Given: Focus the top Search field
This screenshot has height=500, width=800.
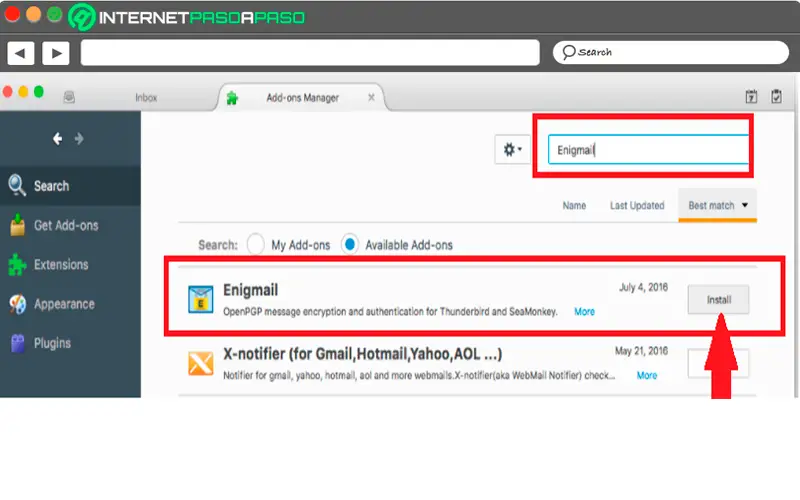Looking at the screenshot, I should click(670, 52).
